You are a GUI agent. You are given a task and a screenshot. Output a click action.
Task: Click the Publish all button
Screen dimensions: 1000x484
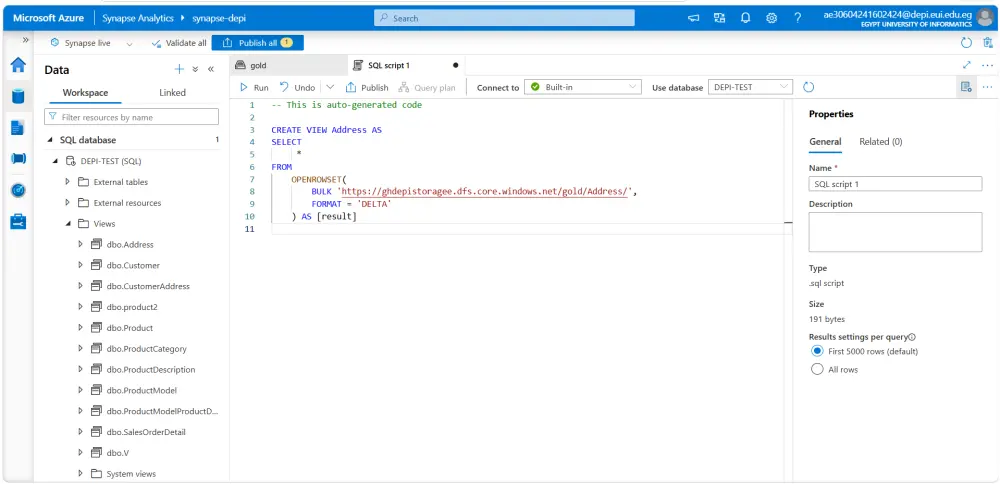coord(257,43)
